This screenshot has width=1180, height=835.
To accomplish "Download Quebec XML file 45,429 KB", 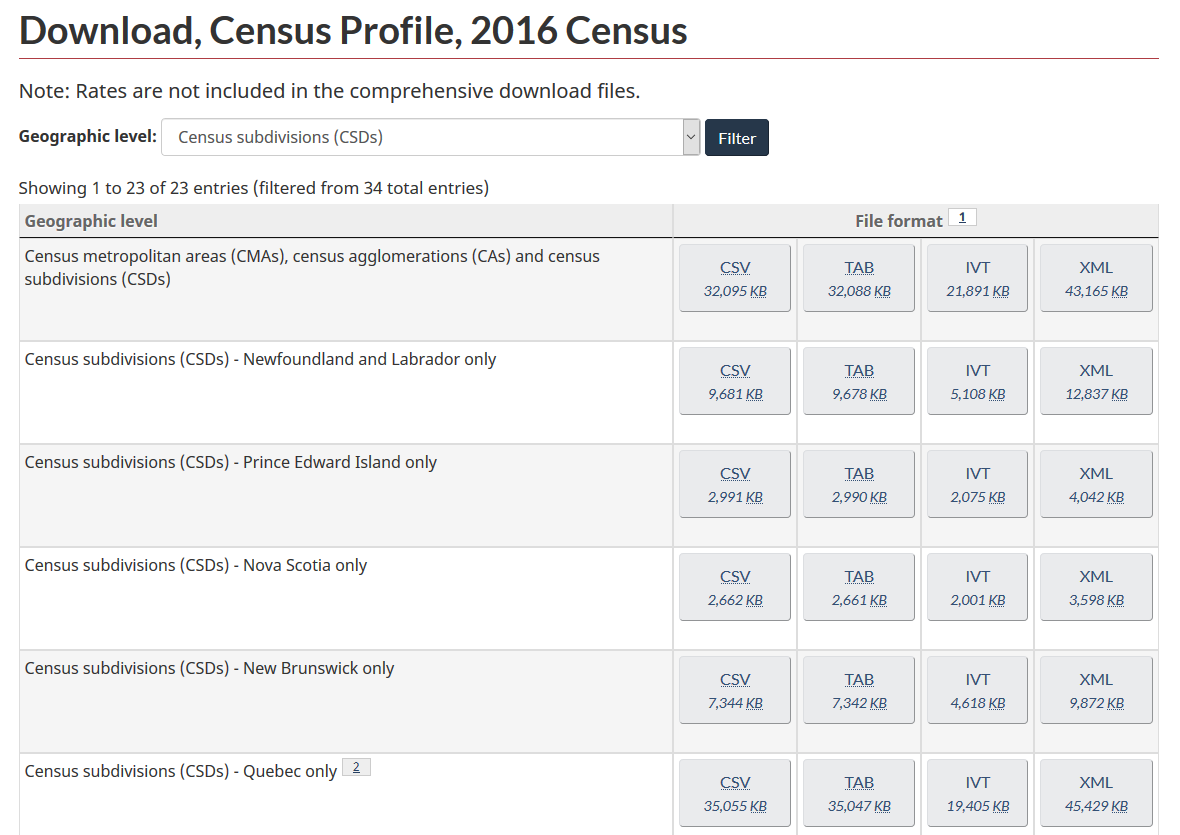I will click(1096, 793).
